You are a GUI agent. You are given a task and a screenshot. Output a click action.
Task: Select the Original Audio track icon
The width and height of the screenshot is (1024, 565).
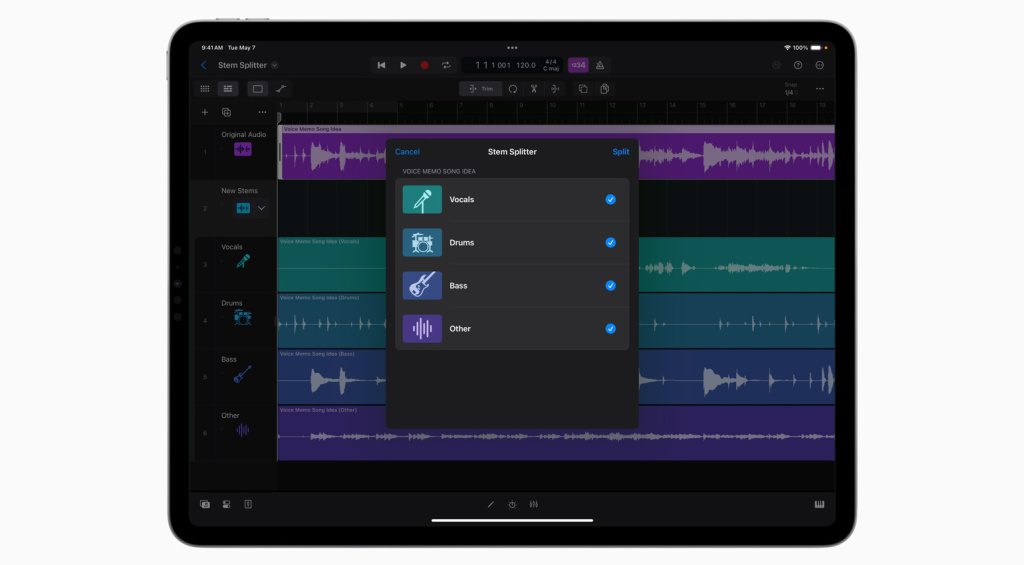tap(243, 149)
